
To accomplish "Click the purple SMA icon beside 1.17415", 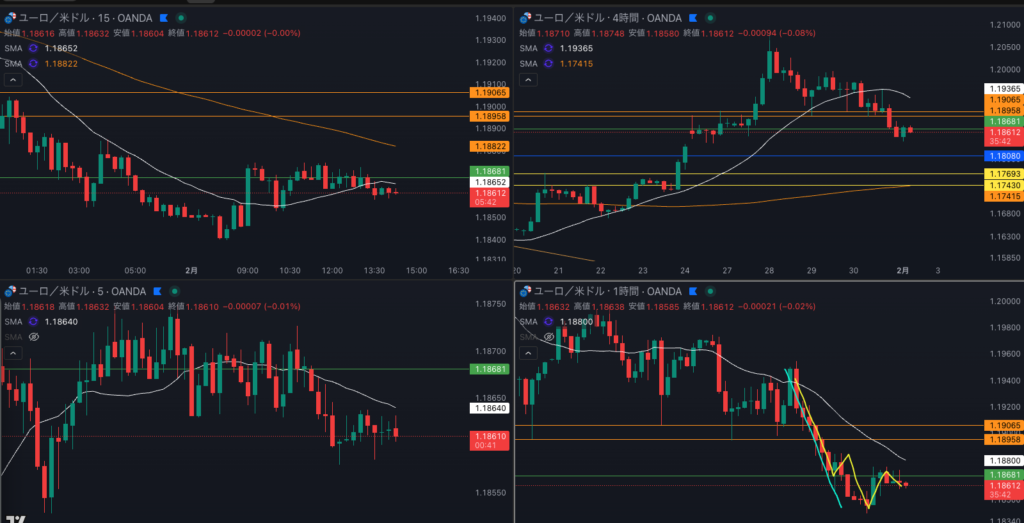I will point(549,63).
